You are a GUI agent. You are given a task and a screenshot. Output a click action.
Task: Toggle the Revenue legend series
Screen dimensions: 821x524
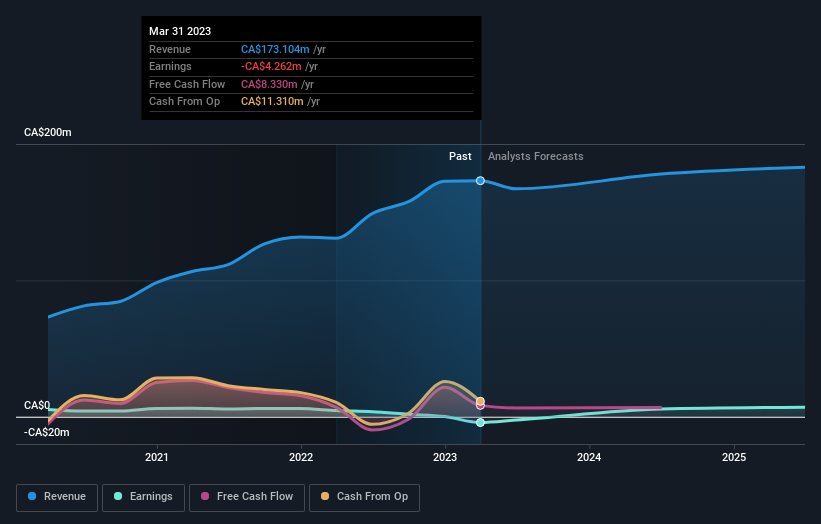point(57,497)
